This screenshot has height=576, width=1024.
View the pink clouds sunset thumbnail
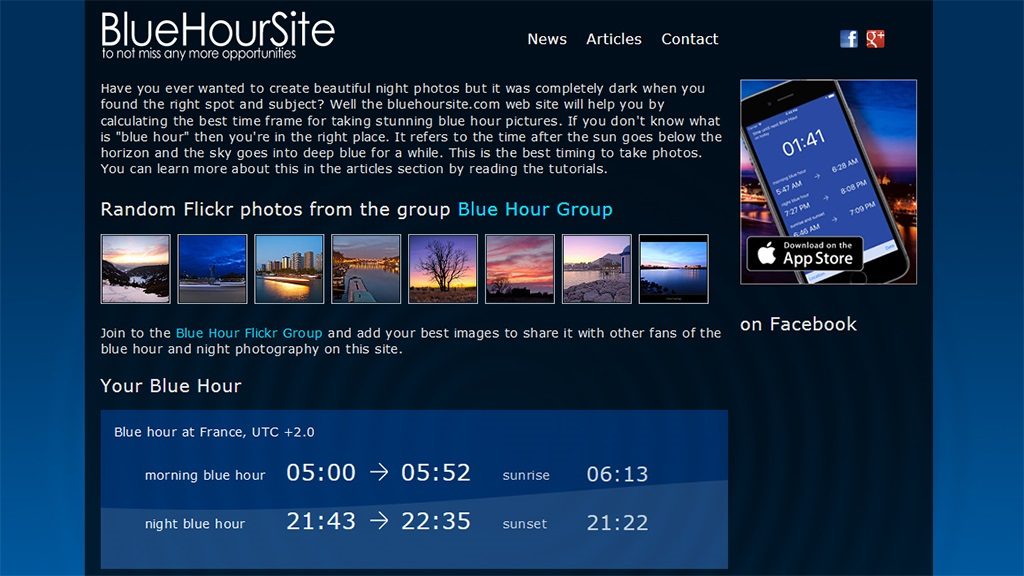520,269
